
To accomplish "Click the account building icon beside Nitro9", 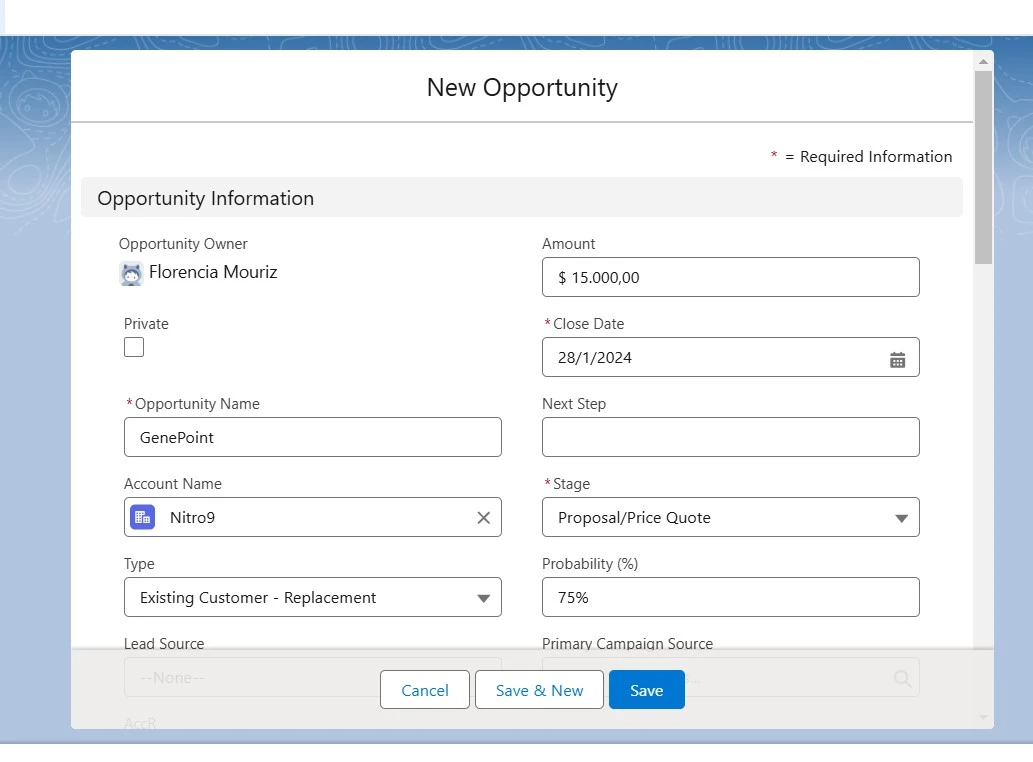I will pos(142,517).
